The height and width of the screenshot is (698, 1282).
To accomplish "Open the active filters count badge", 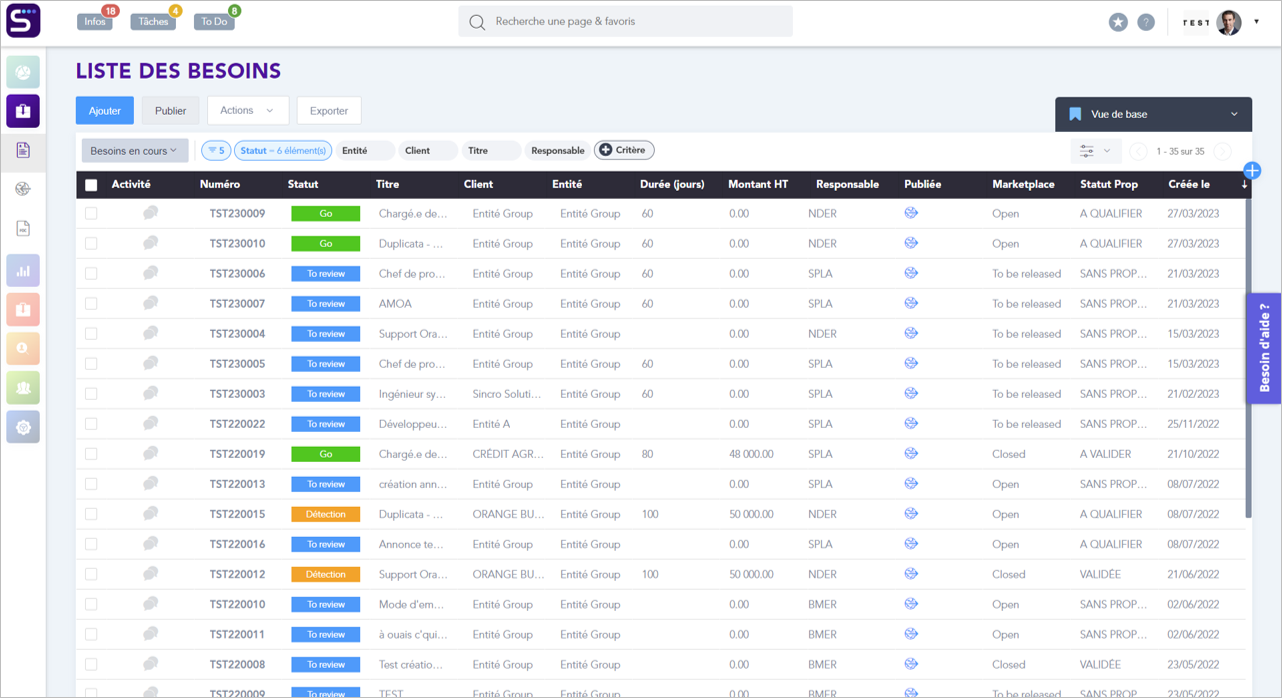I will (x=215, y=151).
